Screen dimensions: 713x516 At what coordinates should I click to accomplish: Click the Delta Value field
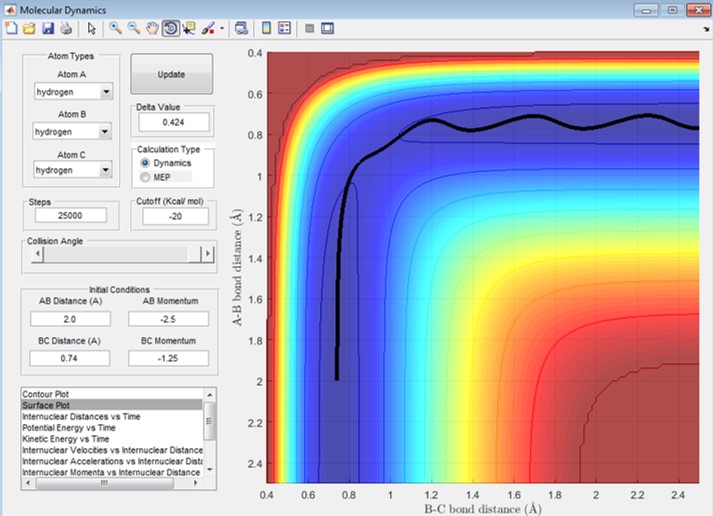(174, 122)
